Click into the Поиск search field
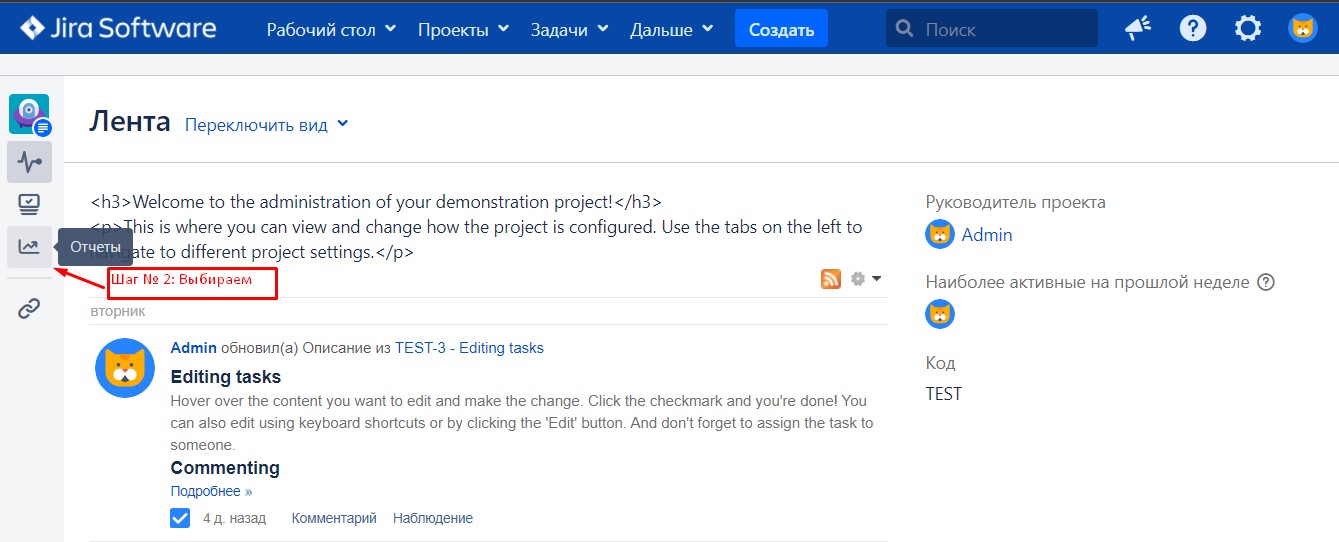Image resolution: width=1339 pixels, height=542 pixels. pyautogui.click(x=991, y=28)
